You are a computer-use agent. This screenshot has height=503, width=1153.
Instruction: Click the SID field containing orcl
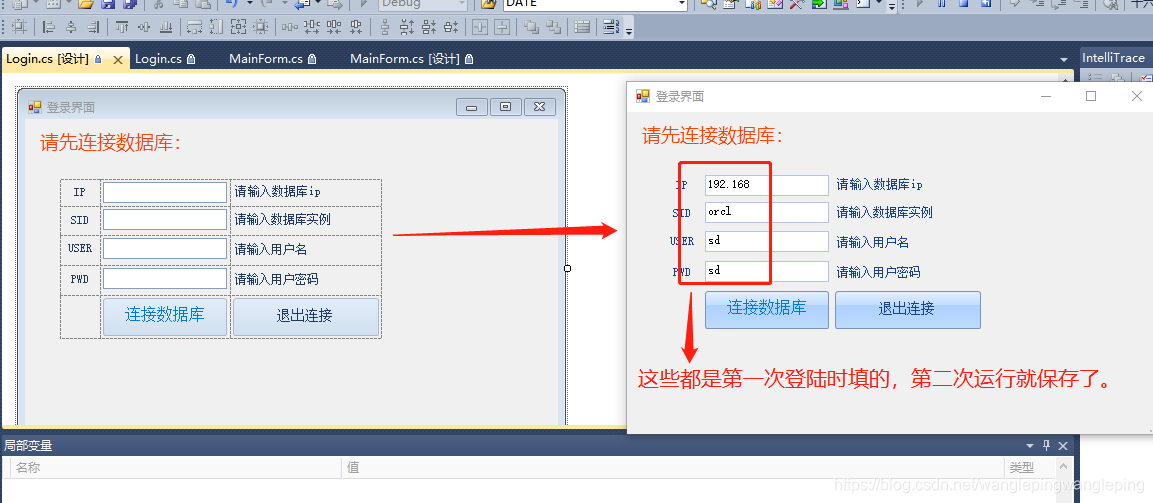click(767, 213)
